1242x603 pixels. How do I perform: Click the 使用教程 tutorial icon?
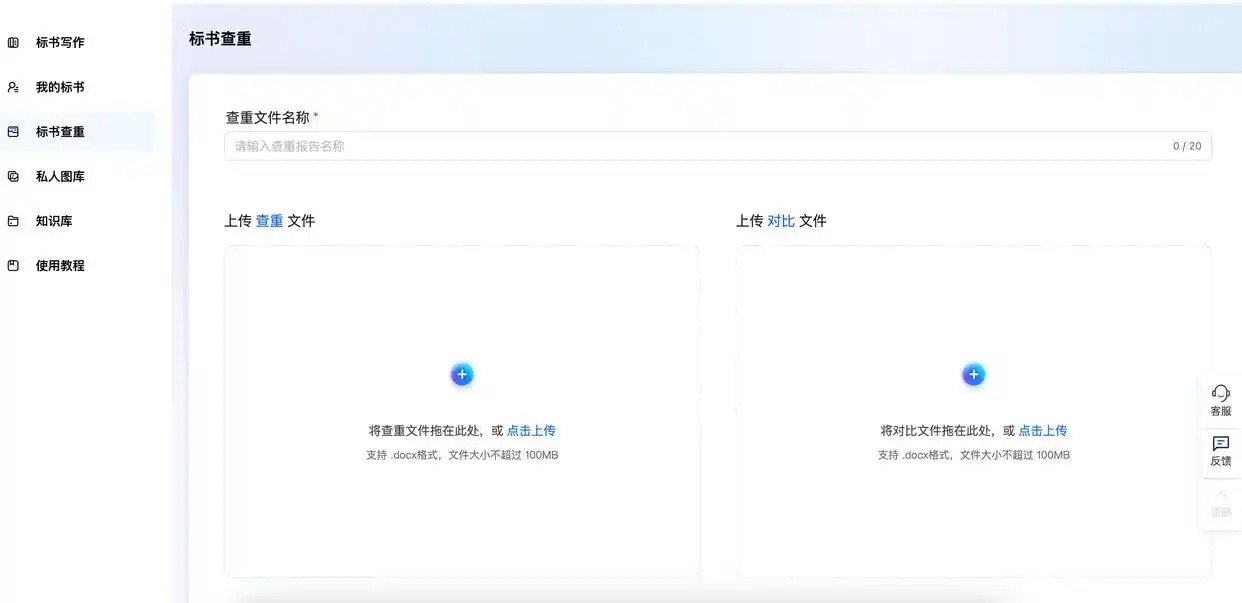pyautogui.click(x=13, y=266)
